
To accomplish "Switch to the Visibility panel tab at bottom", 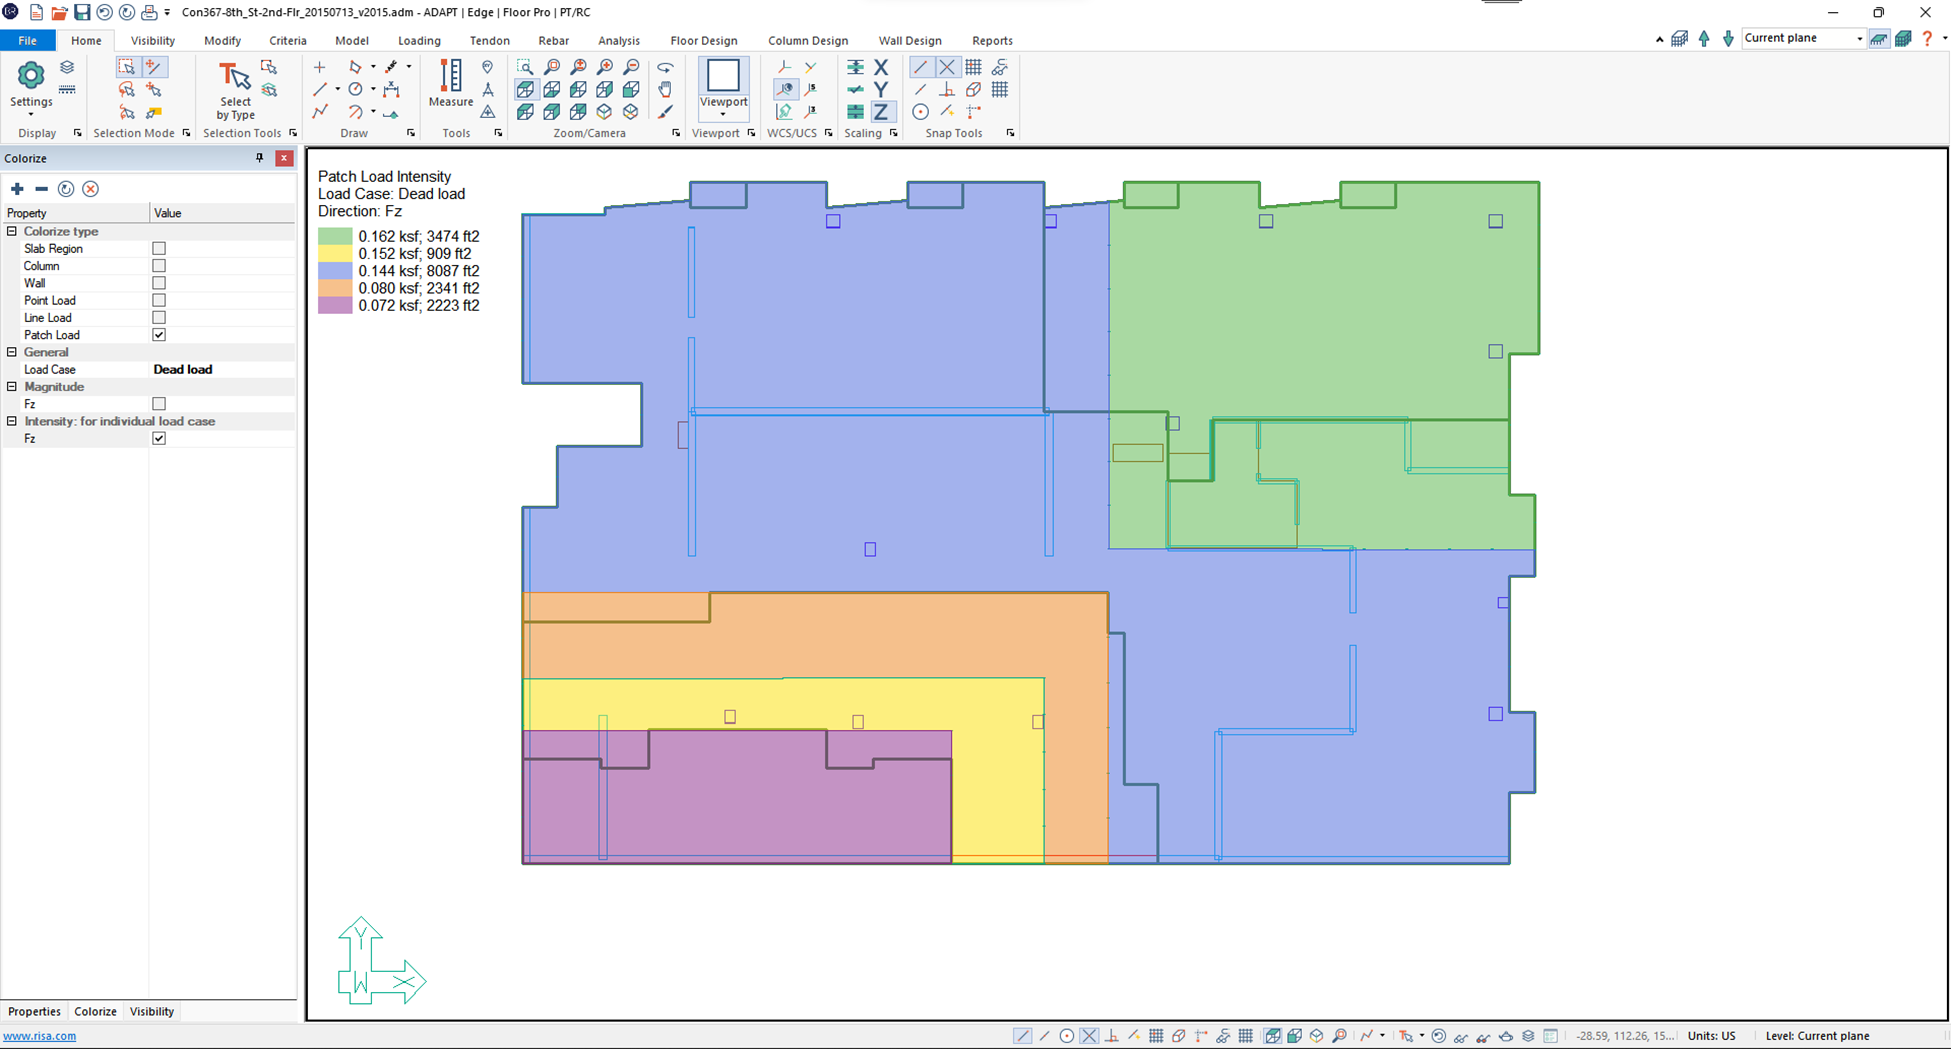I will pos(152,1011).
